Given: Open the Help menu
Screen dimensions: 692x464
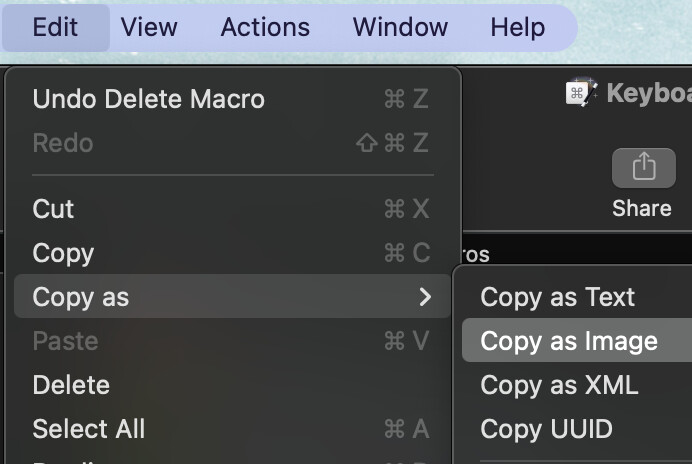Looking at the screenshot, I should pyautogui.click(x=518, y=27).
